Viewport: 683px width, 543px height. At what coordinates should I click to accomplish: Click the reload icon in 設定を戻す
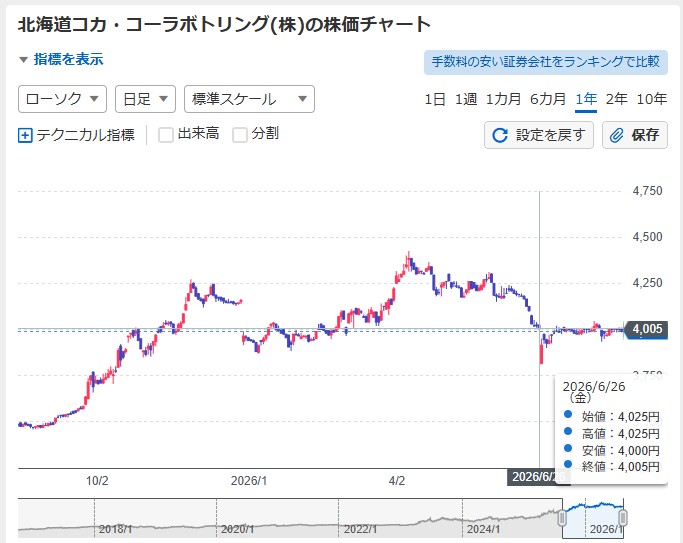[500, 135]
